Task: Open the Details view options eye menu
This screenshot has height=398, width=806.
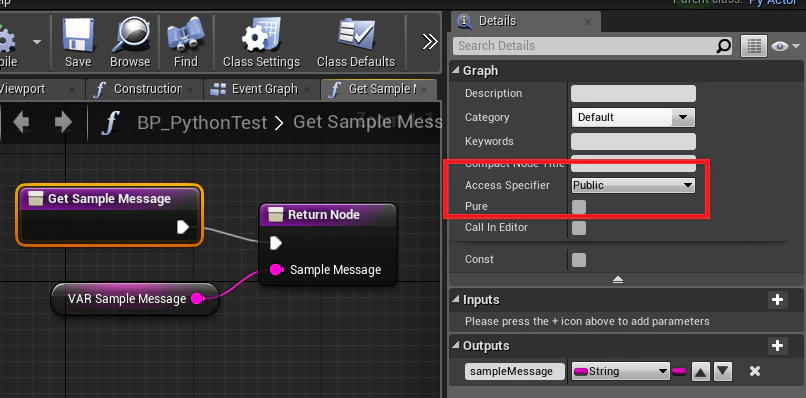Action: point(785,46)
